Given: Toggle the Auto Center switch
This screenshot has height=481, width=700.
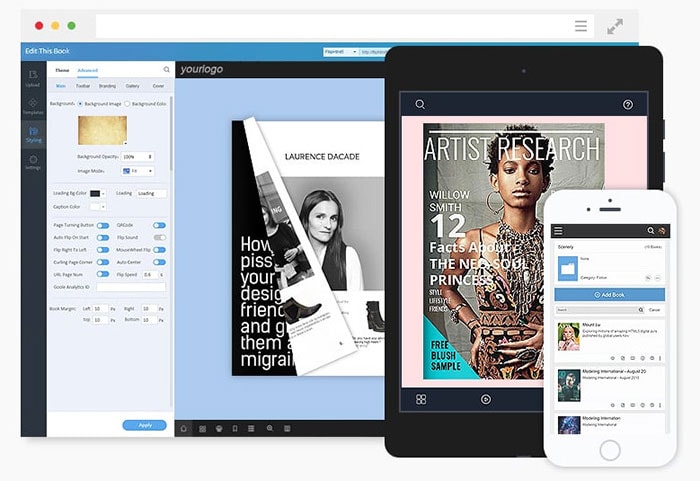Looking at the screenshot, I should tap(159, 262).
